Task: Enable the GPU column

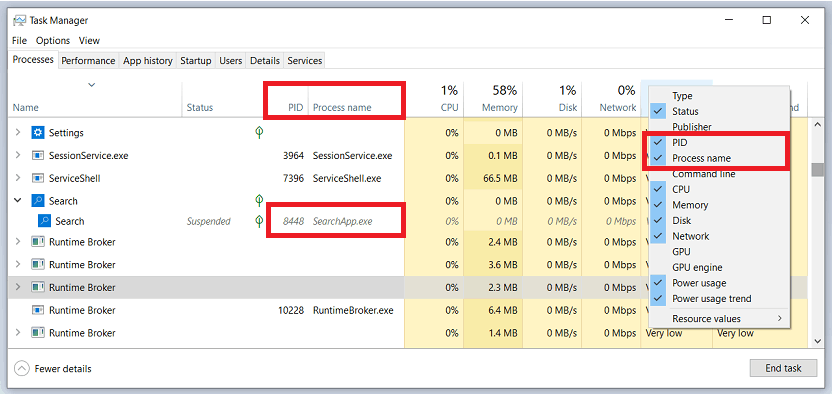Action: point(719,251)
